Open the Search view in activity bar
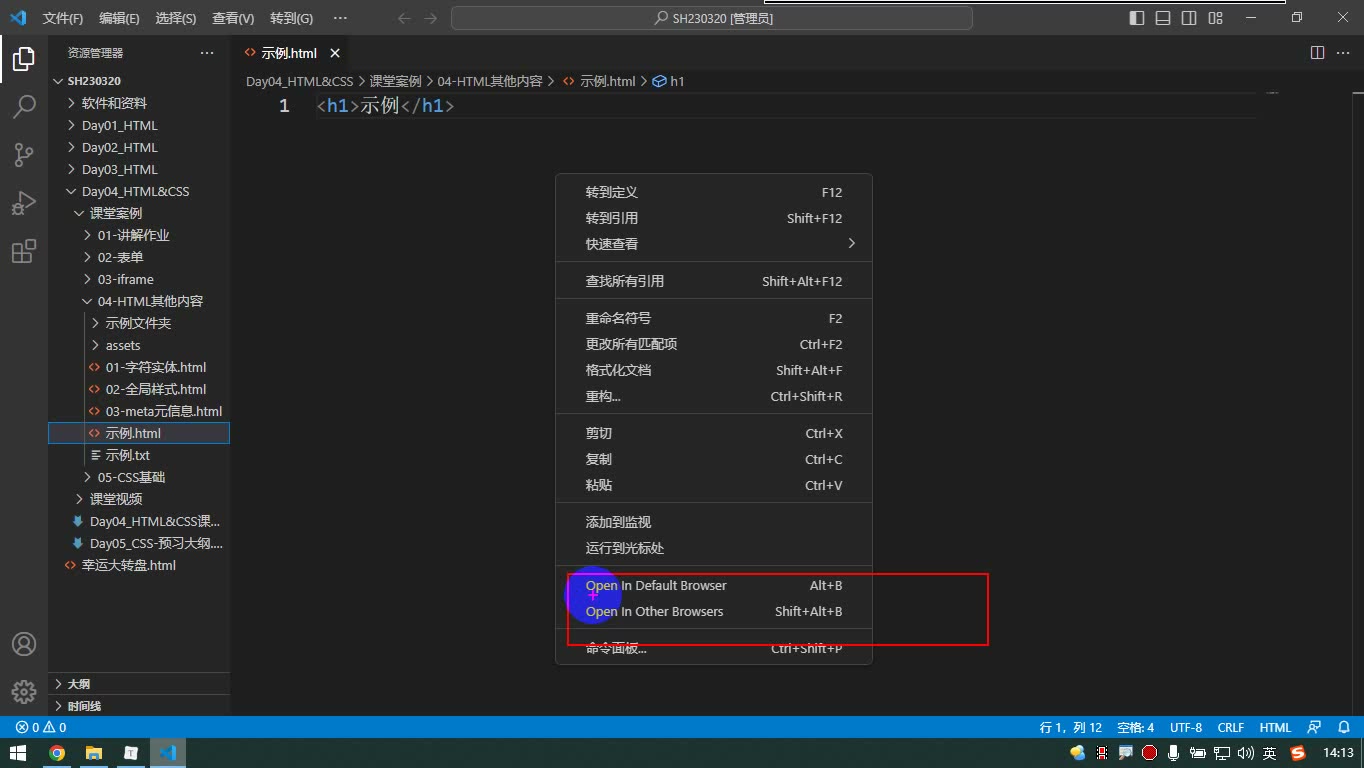The image size is (1364, 768). click(x=24, y=106)
